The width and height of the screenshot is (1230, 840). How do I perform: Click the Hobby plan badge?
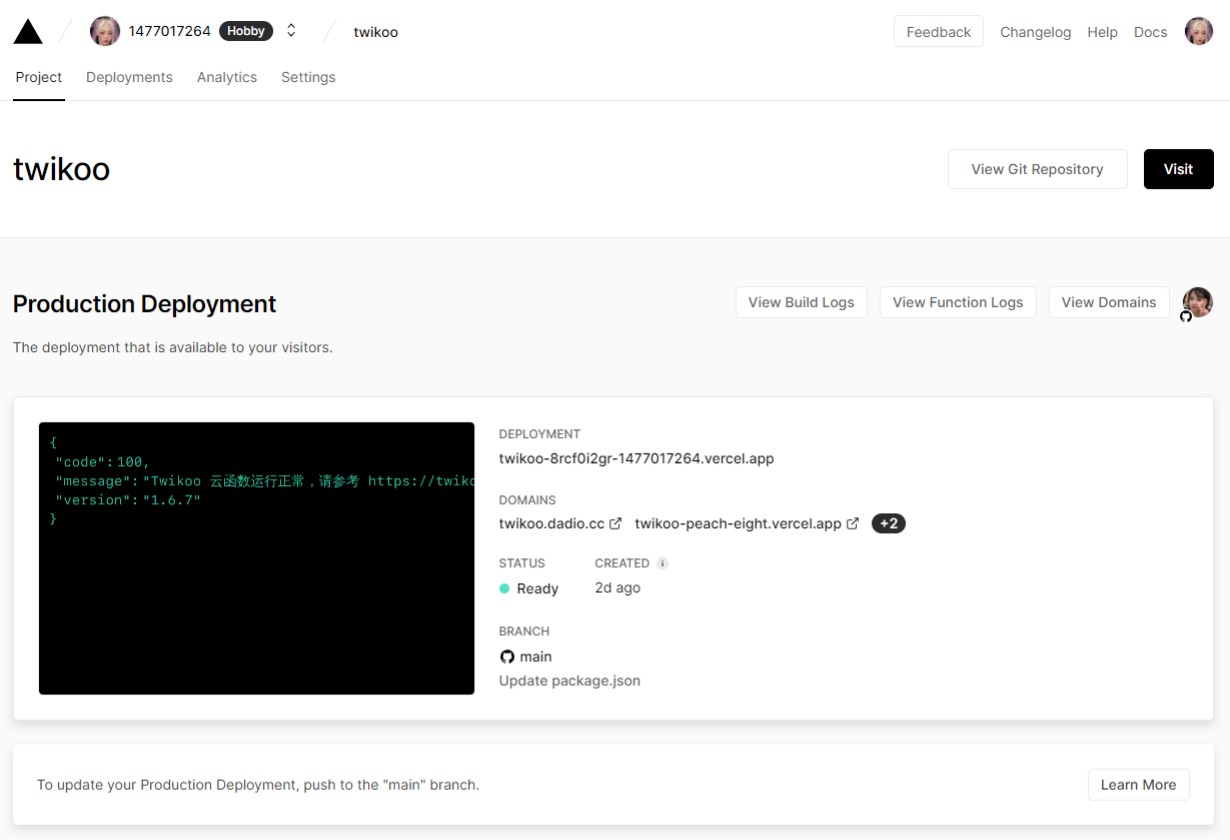click(x=246, y=31)
